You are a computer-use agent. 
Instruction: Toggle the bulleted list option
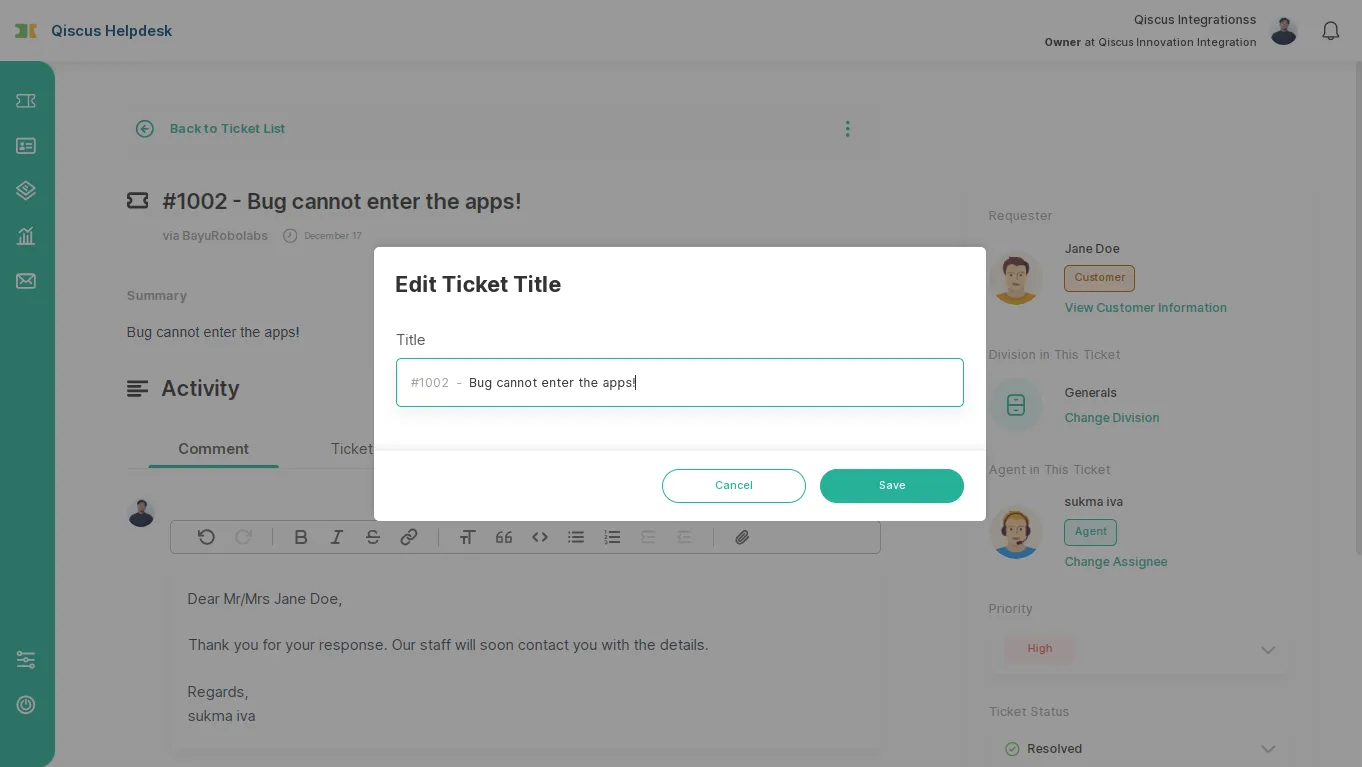pyautogui.click(x=576, y=537)
